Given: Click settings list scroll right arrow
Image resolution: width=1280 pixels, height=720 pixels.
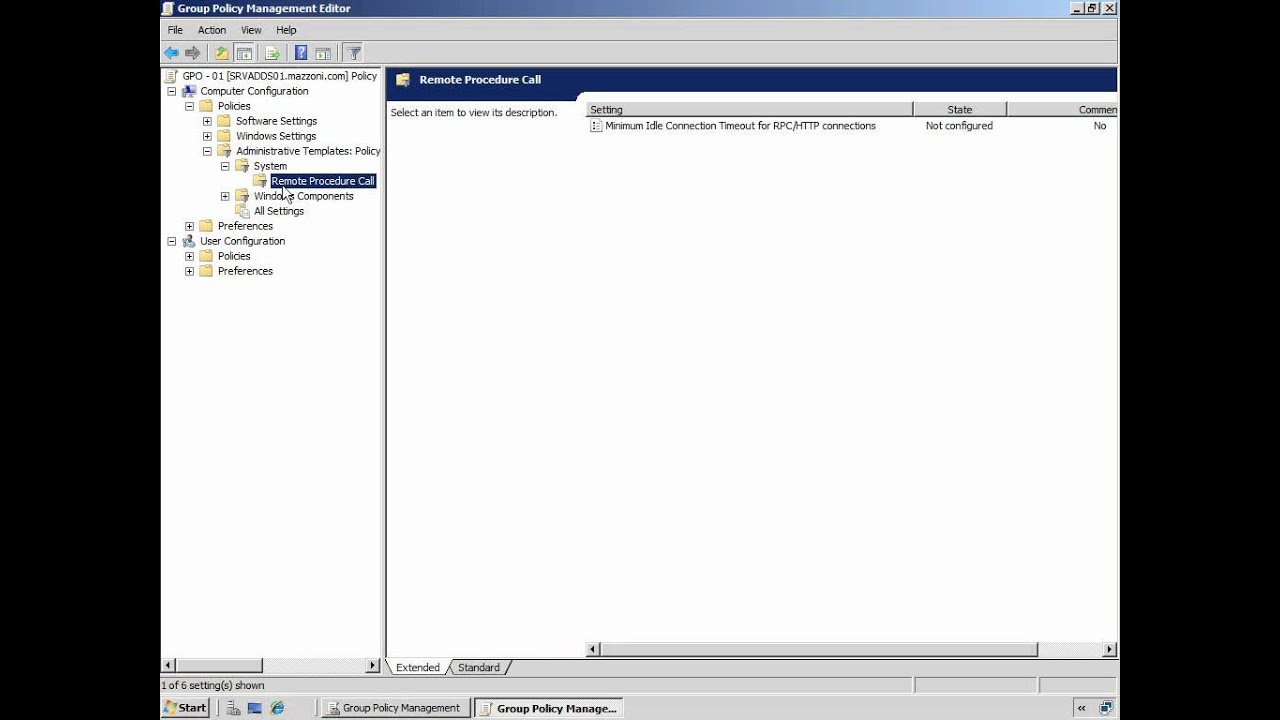Looking at the screenshot, I should pyautogui.click(x=1109, y=650).
